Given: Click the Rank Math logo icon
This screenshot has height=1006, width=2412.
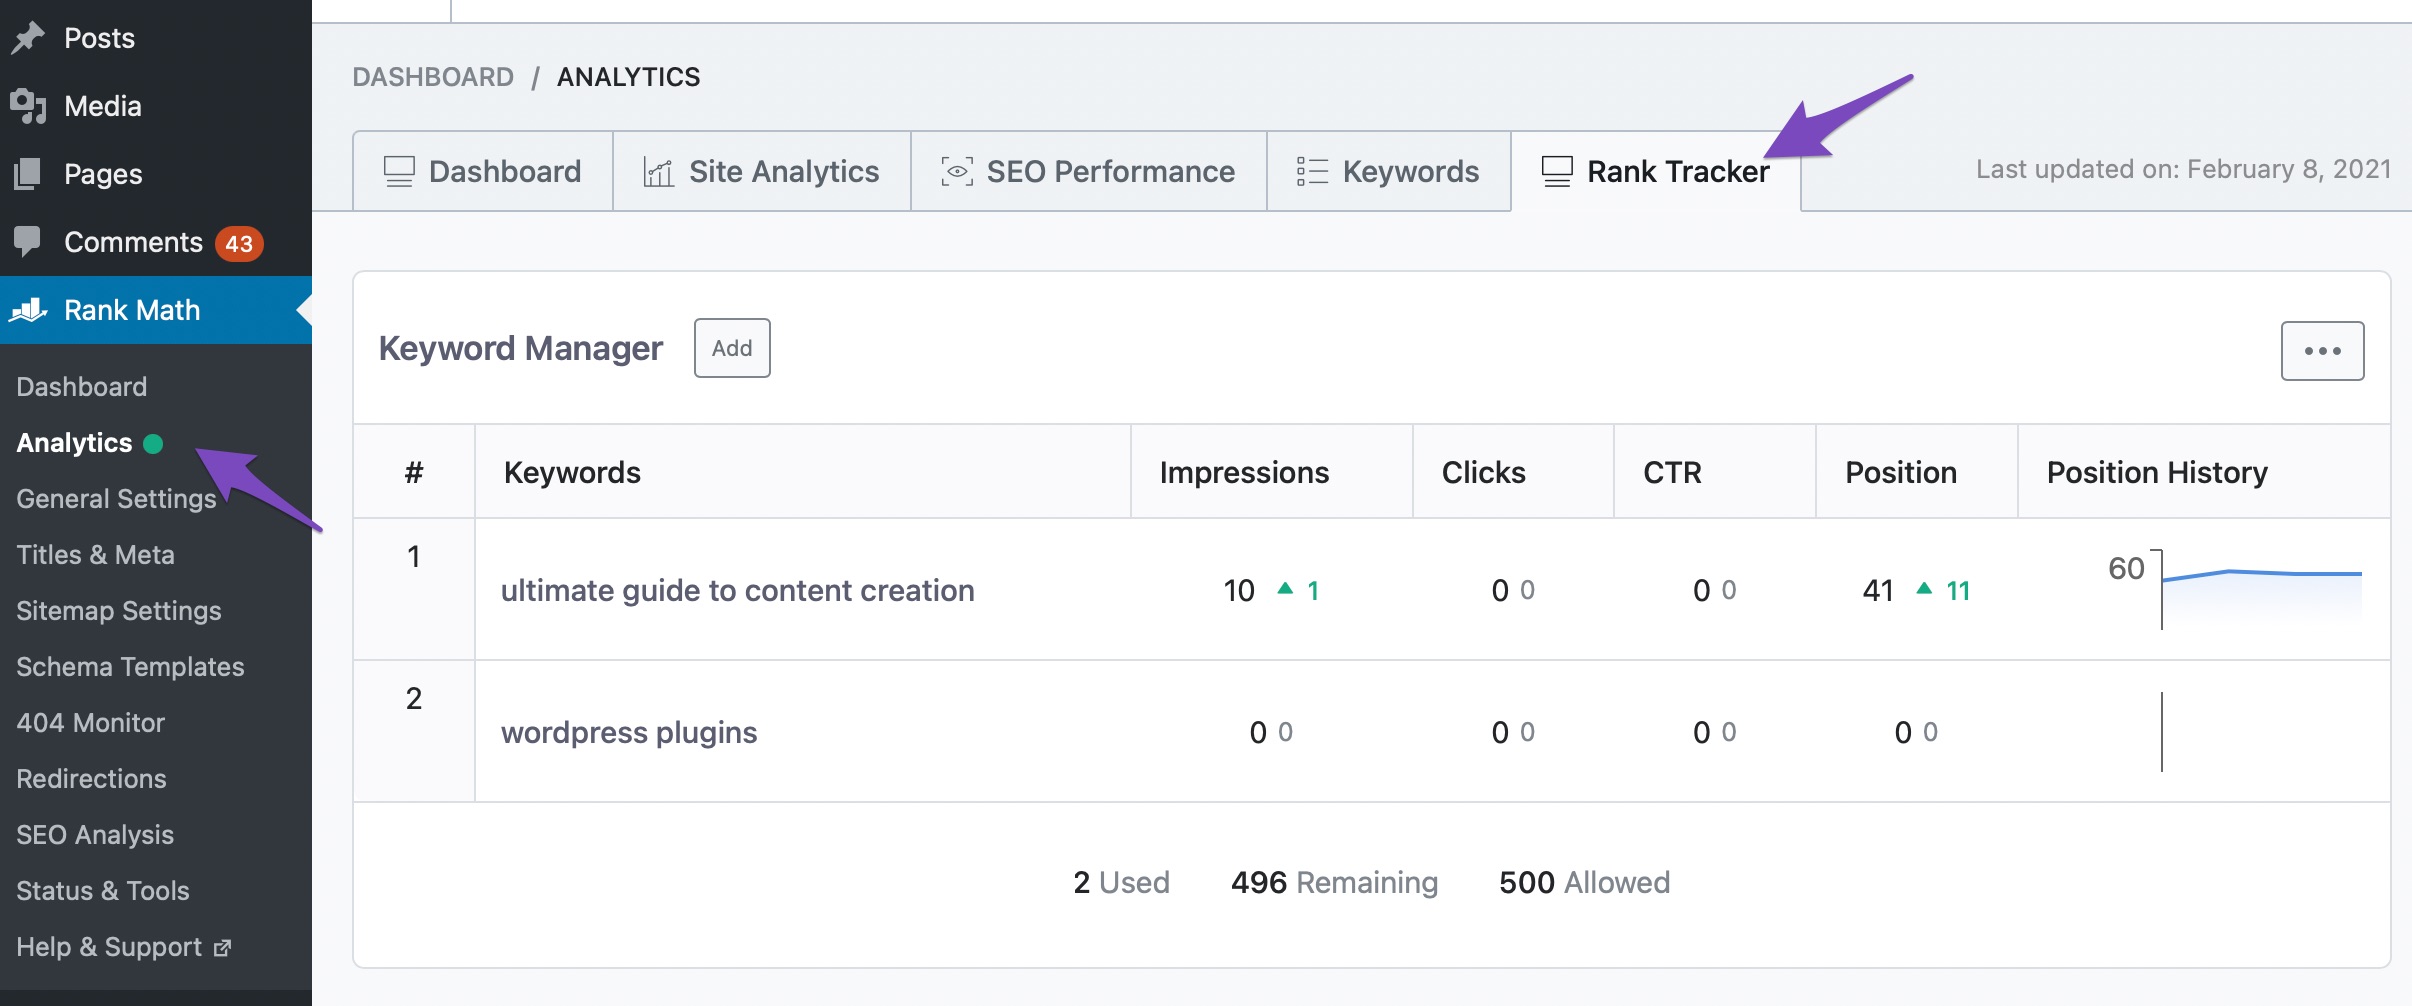Looking at the screenshot, I should point(28,310).
